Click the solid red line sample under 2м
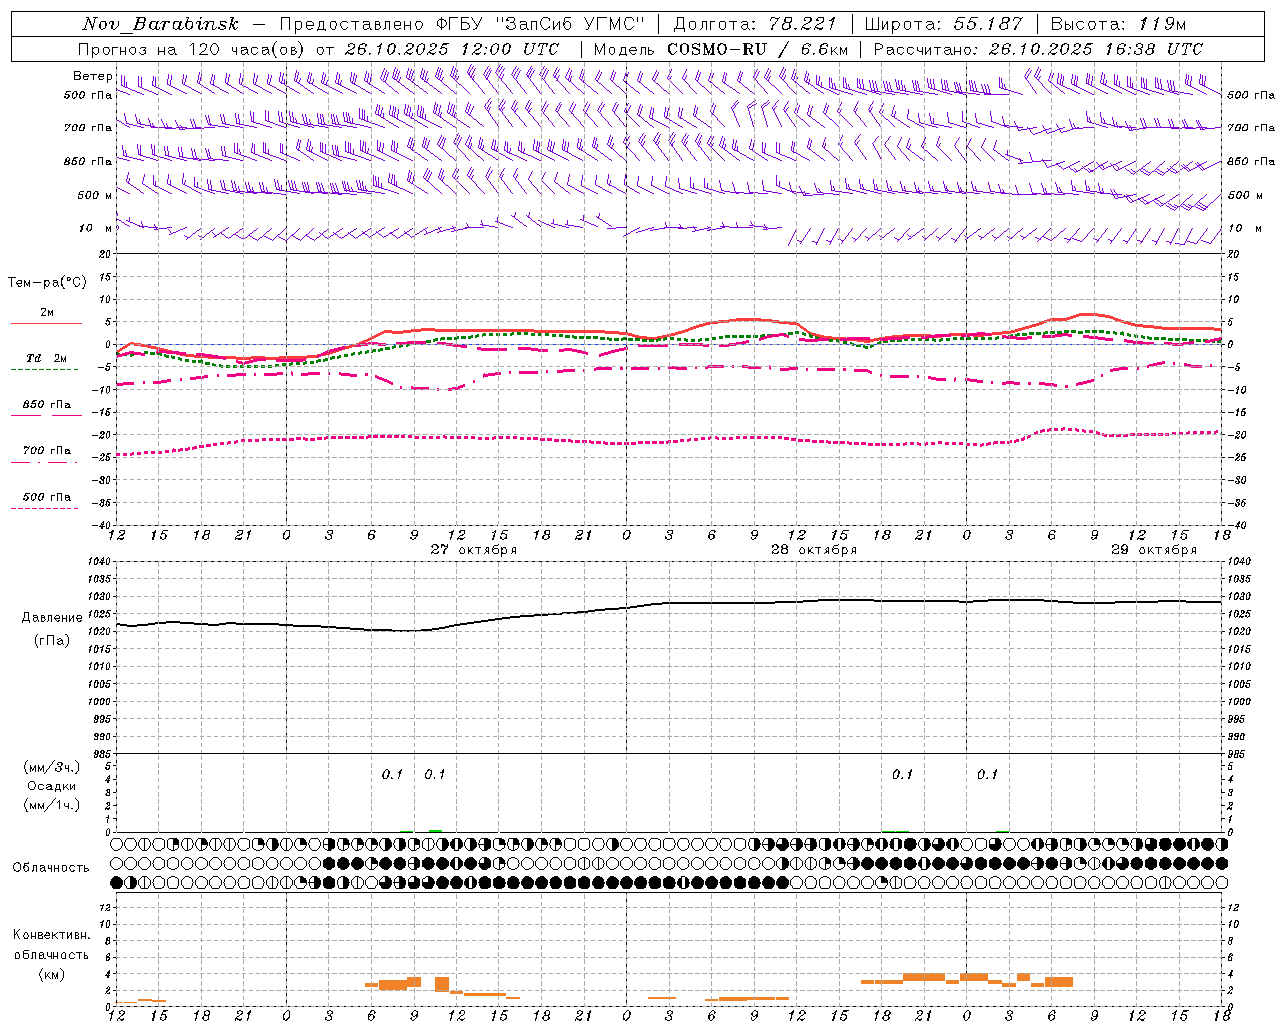Image resolution: width=1280 pixels, height=1024 pixels. 46,323
